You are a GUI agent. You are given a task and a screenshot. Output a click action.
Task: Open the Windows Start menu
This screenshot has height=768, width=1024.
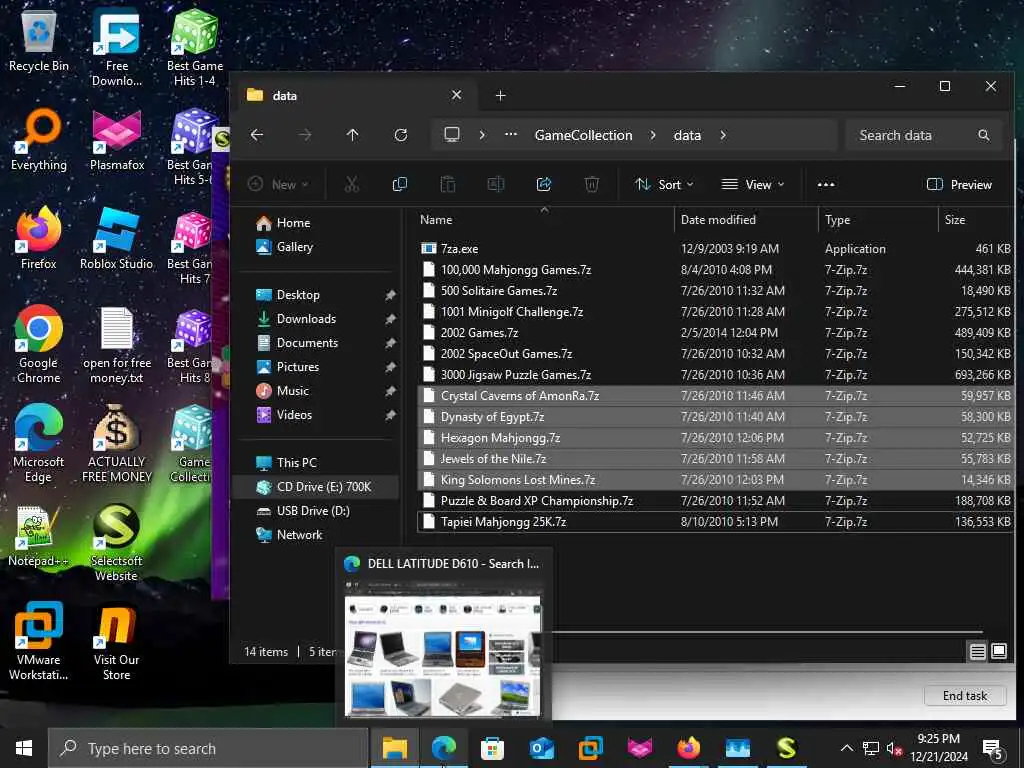[24, 748]
